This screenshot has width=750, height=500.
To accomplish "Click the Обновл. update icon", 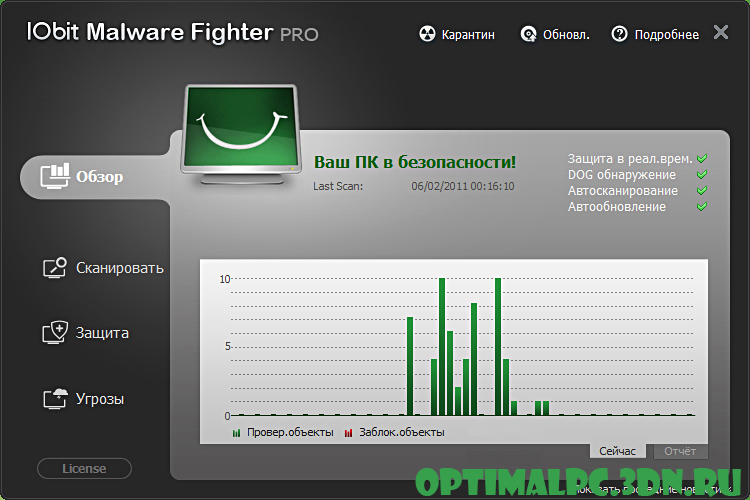I will (x=529, y=34).
